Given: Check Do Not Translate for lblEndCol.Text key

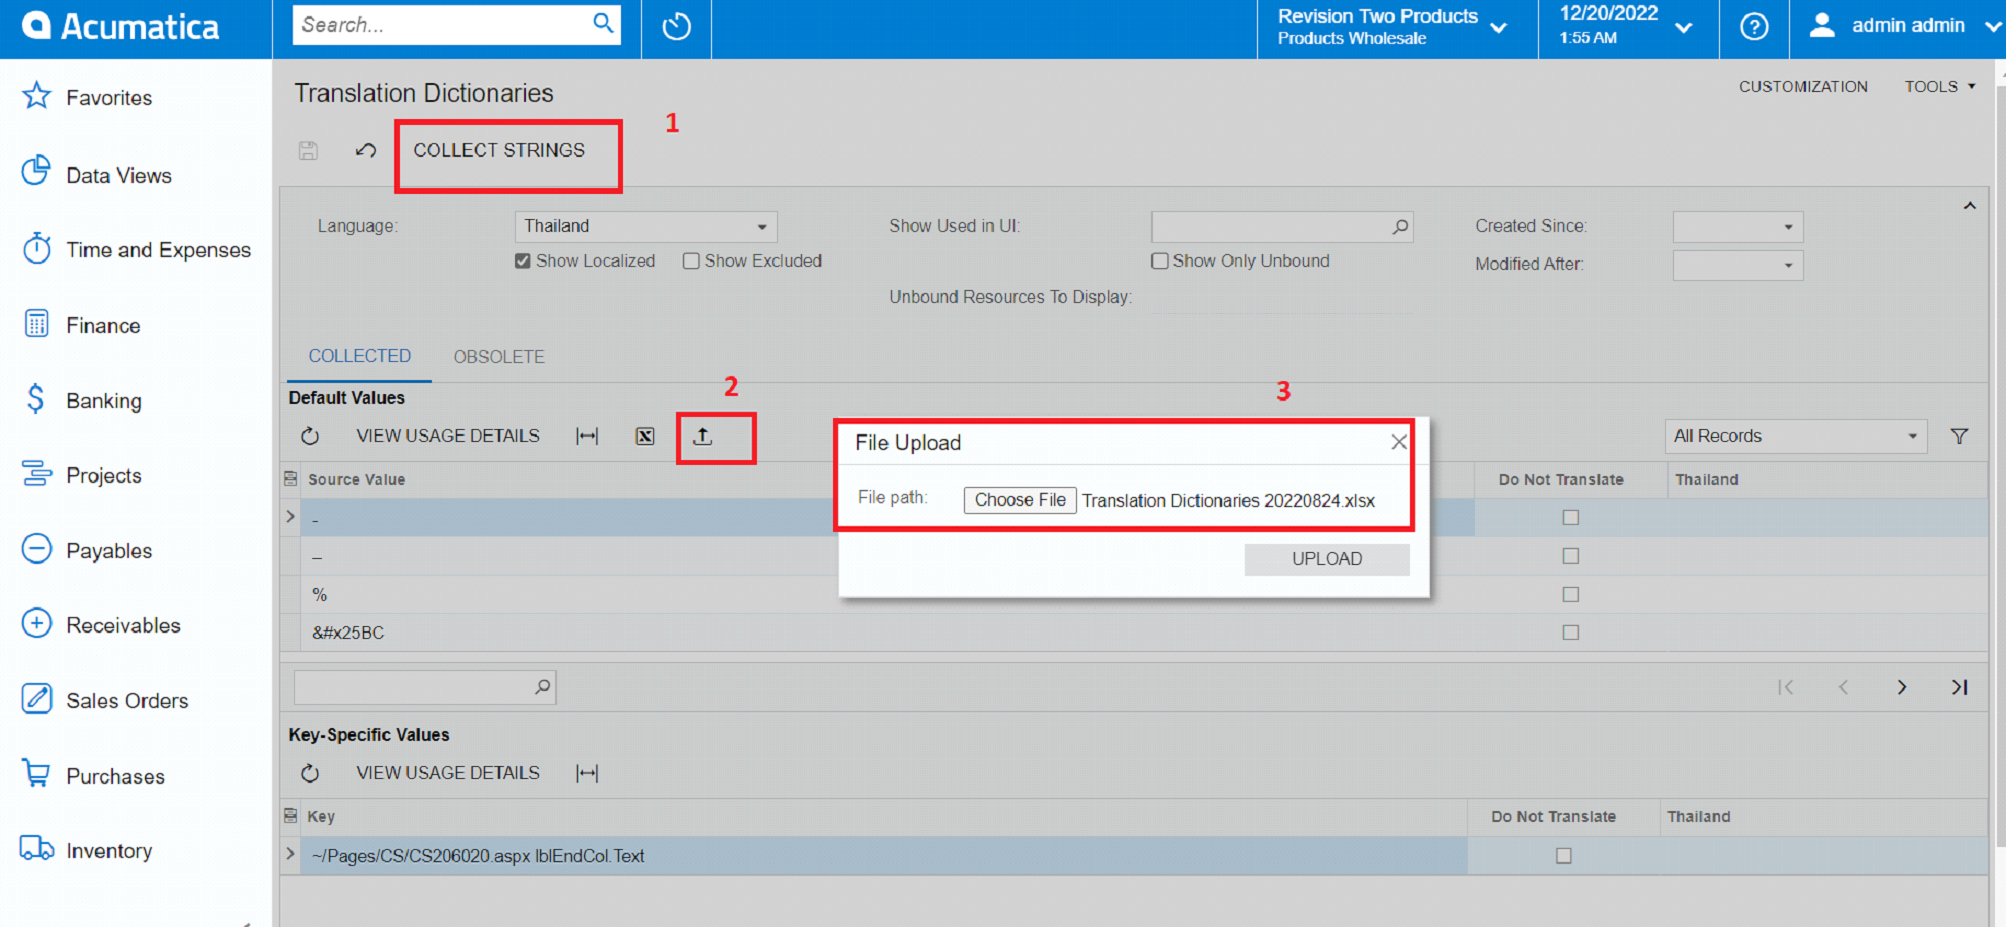Looking at the screenshot, I should 1564,855.
